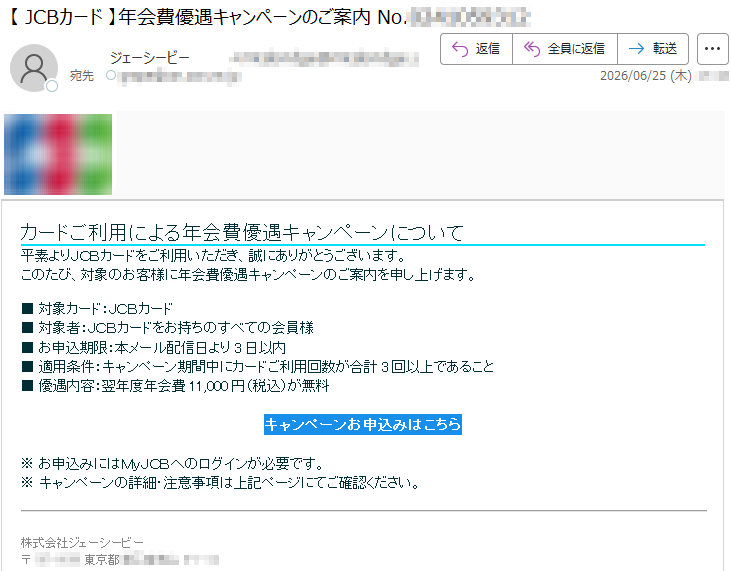Click the sentence starting このたび、対象のお客様
Image resolution: width=731 pixels, height=571 pixels.
click(248, 275)
